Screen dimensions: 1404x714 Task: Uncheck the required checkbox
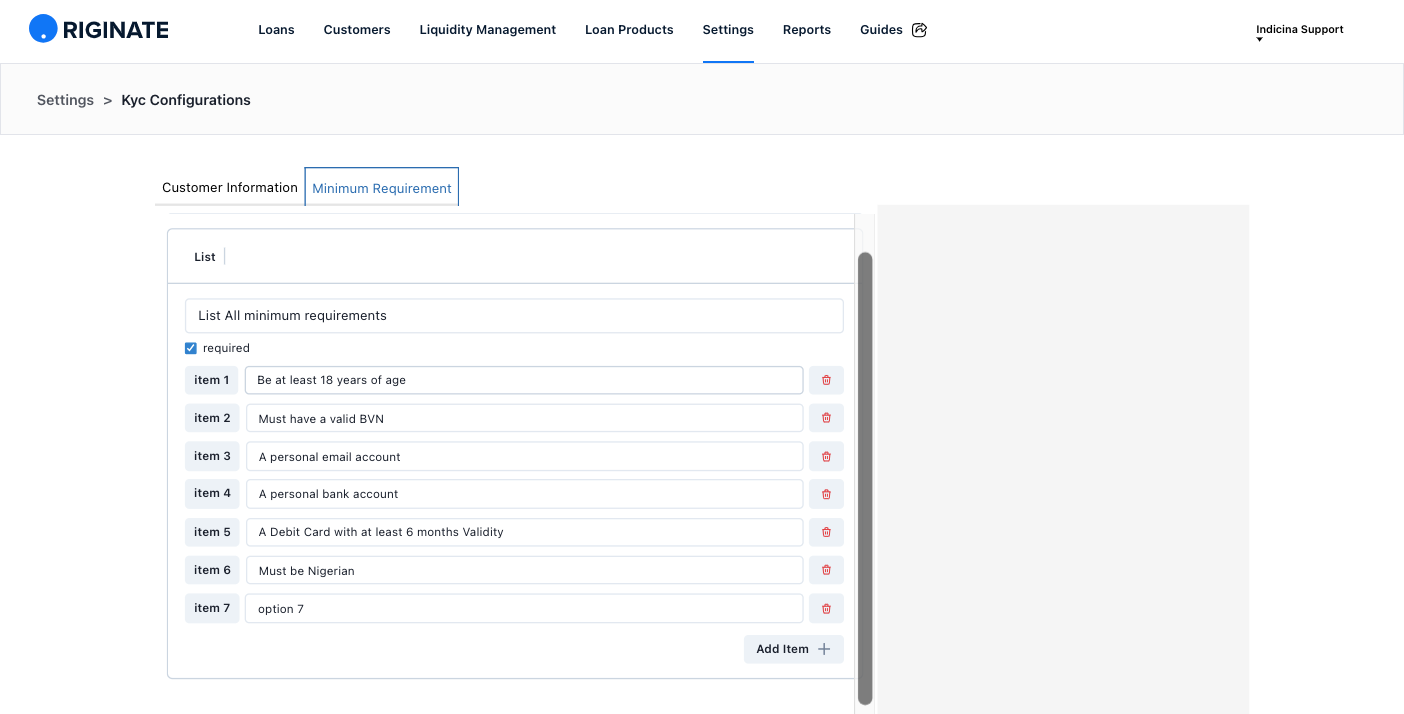pyautogui.click(x=191, y=348)
